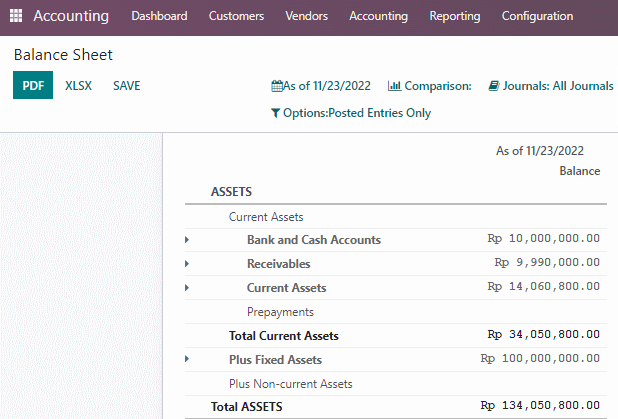Click the Rp 100,000,000.00 fixed assets value
The width and height of the screenshot is (618, 419).
point(540,358)
